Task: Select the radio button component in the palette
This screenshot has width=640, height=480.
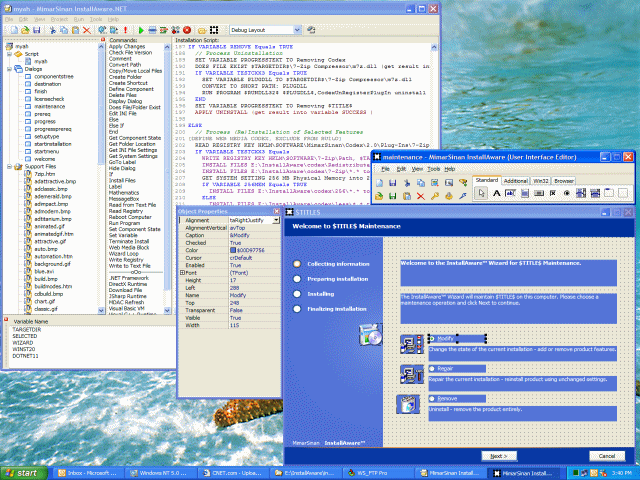Action: pyautogui.click(x=567, y=193)
